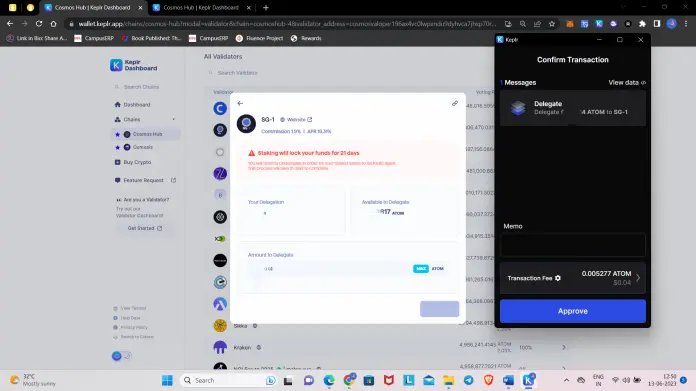The height and width of the screenshot is (391, 696).
Task: Open View data in Keplr popup
Action: (x=627, y=83)
